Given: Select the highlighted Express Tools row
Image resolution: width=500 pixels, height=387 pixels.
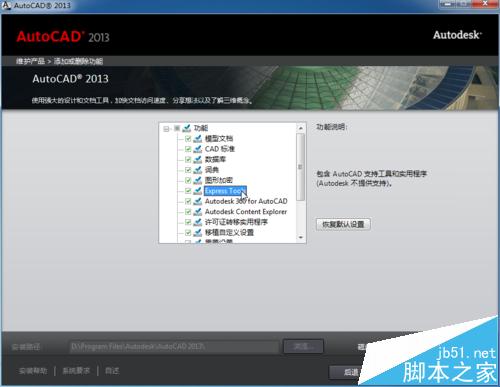Looking at the screenshot, I should (225, 191).
